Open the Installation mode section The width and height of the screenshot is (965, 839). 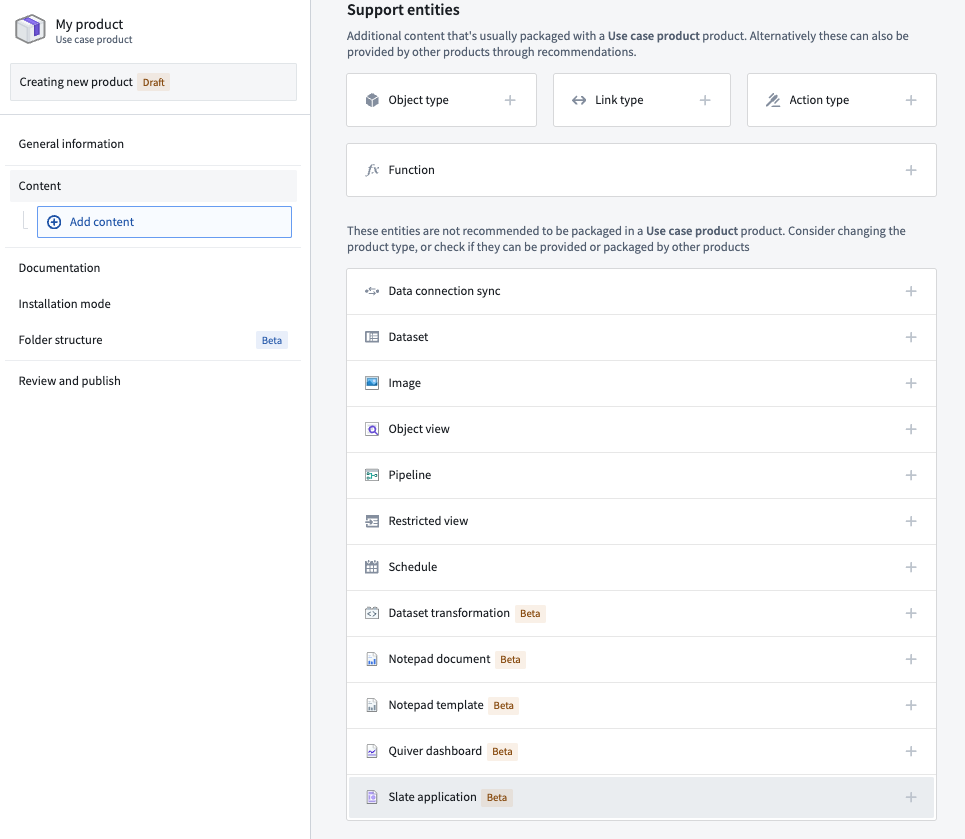click(x=153, y=303)
